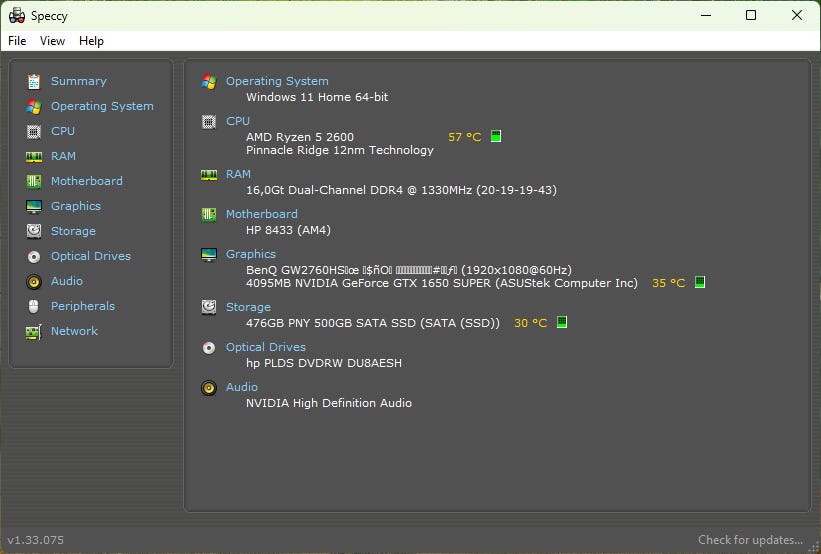Open Audio section from the sidebar
The width and height of the screenshot is (821, 554).
(x=66, y=281)
